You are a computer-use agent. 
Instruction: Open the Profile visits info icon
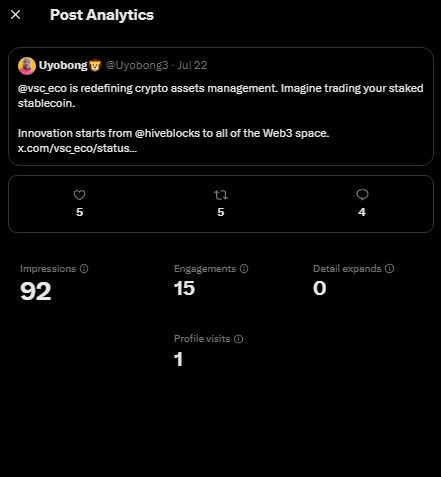tap(238, 339)
